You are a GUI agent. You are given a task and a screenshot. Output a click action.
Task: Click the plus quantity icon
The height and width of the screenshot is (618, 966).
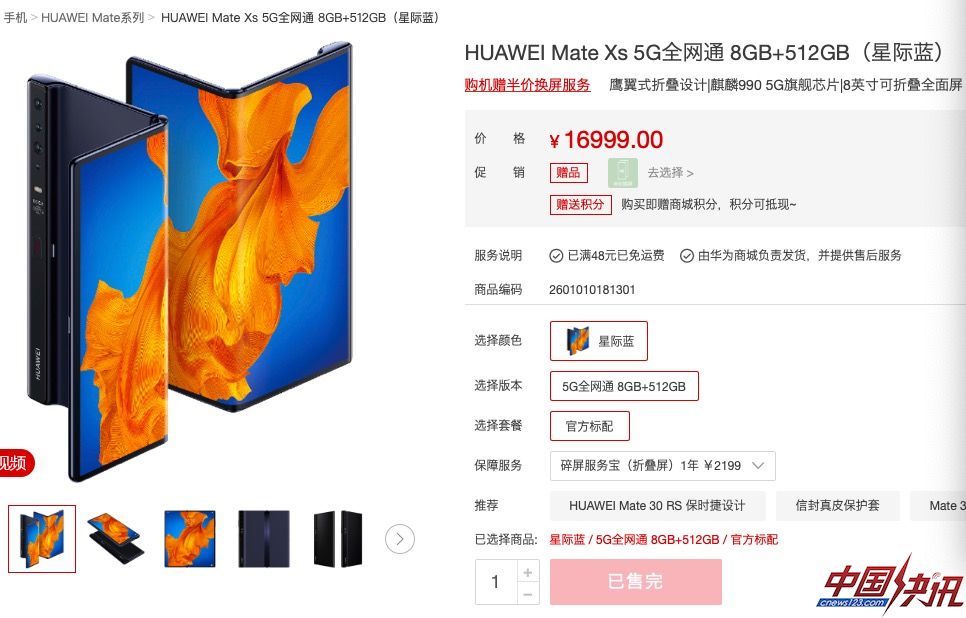click(x=528, y=572)
